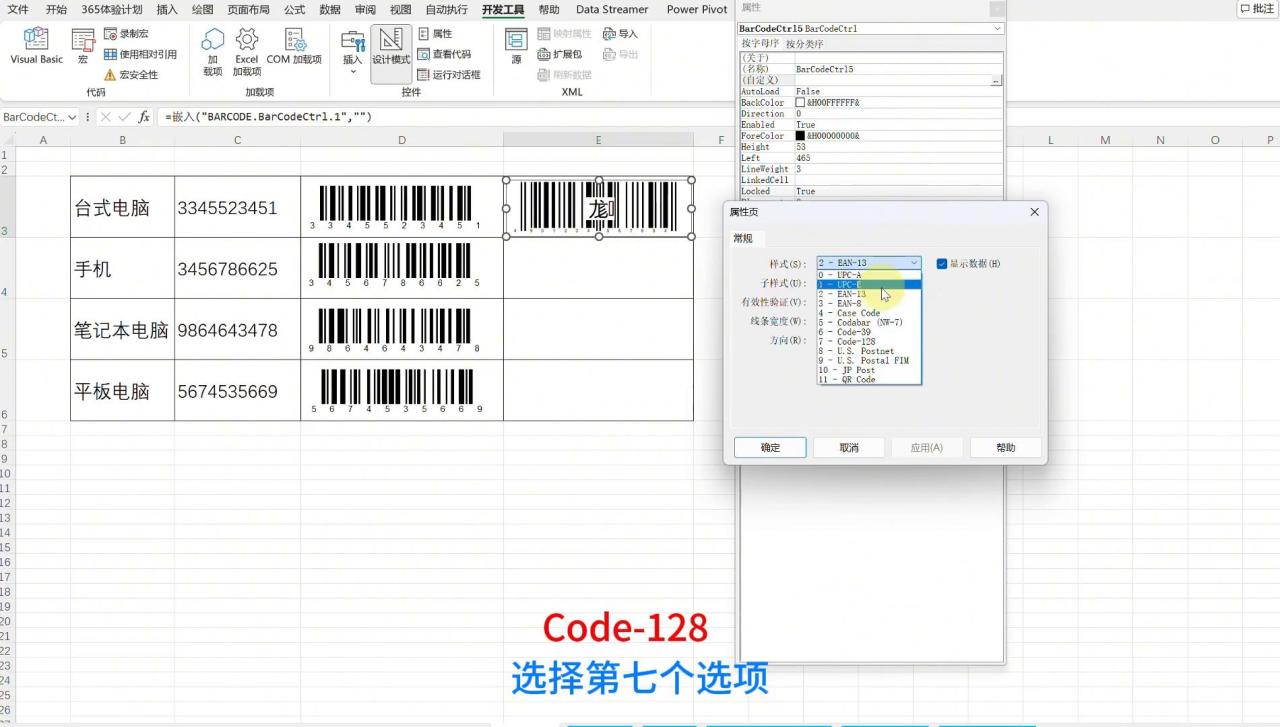
Task: Click 录制宏 record macro
Action: [126, 34]
